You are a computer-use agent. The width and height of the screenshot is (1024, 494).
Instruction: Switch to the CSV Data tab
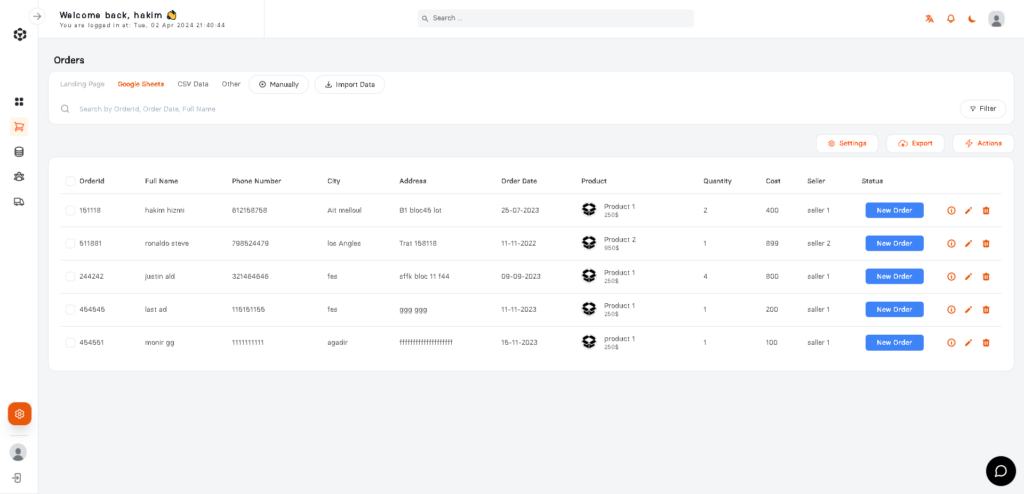pyautogui.click(x=193, y=84)
